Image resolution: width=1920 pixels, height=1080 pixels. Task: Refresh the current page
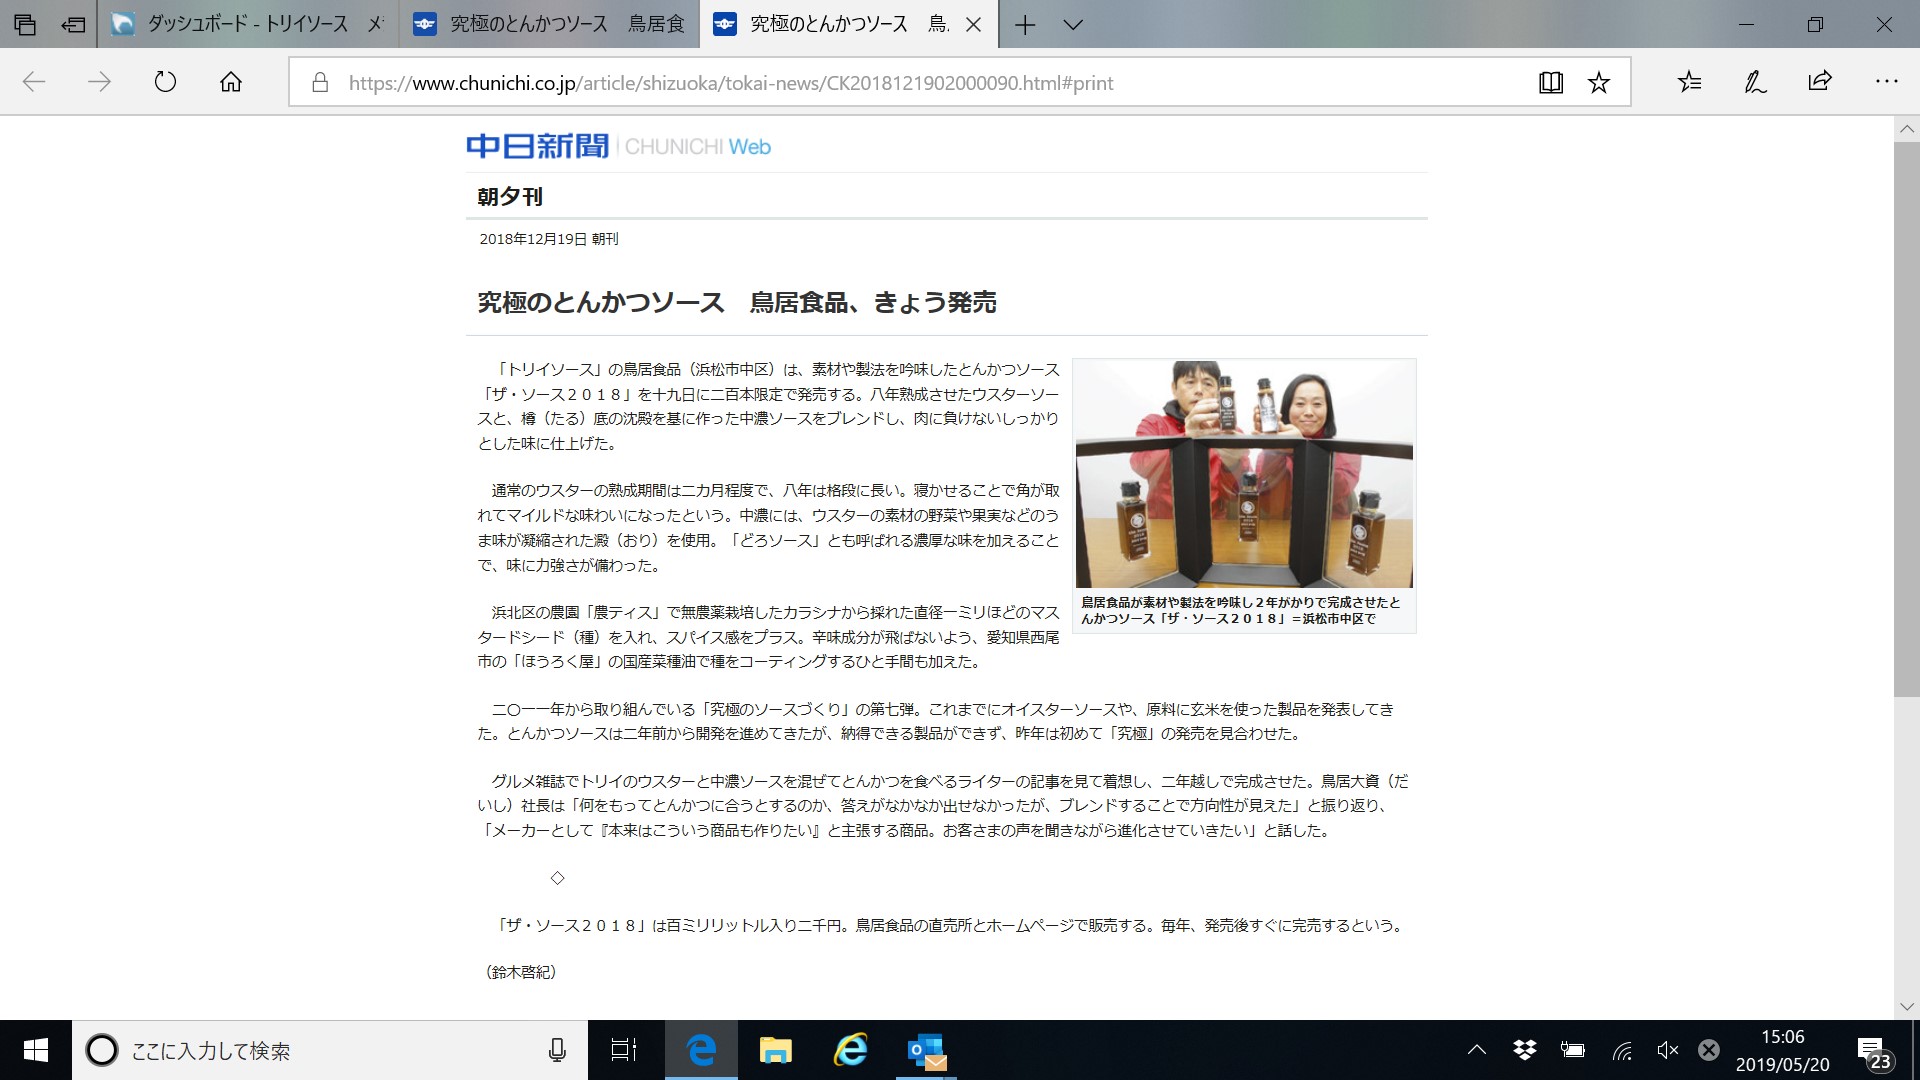click(165, 82)
